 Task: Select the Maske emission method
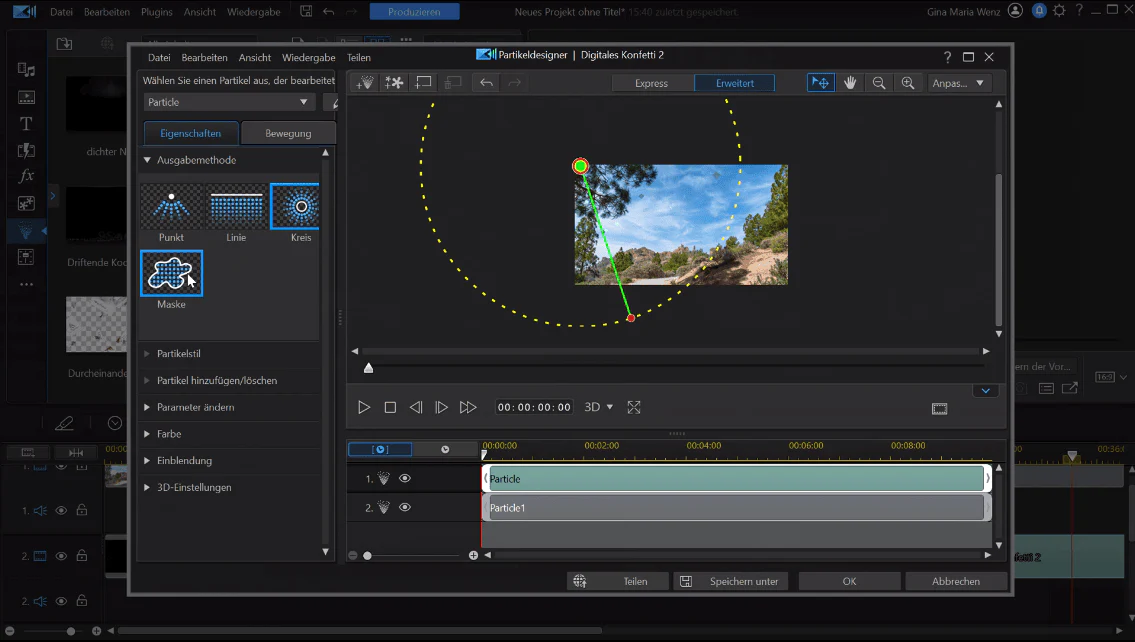[x=172, y=273]
